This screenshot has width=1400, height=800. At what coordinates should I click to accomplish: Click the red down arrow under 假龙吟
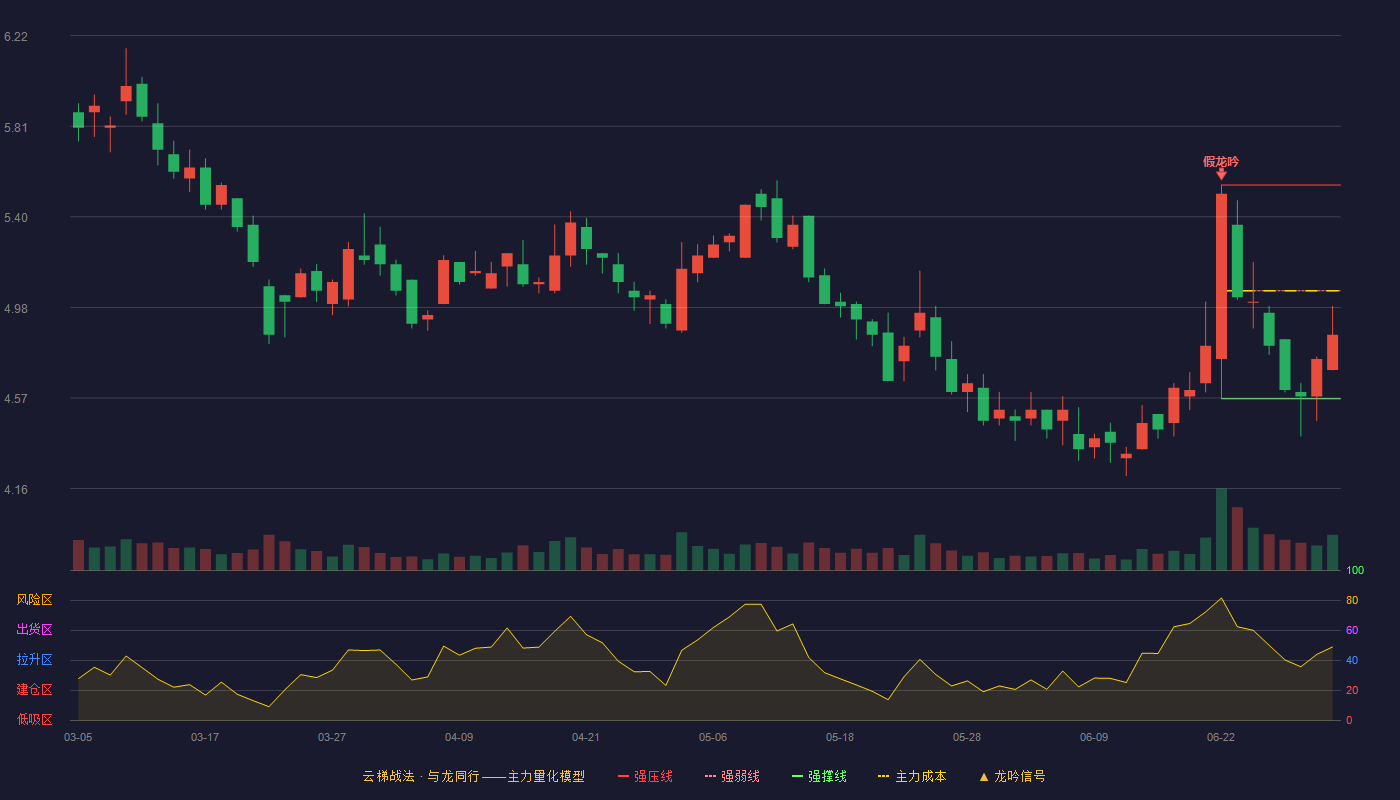point(1221,174)
